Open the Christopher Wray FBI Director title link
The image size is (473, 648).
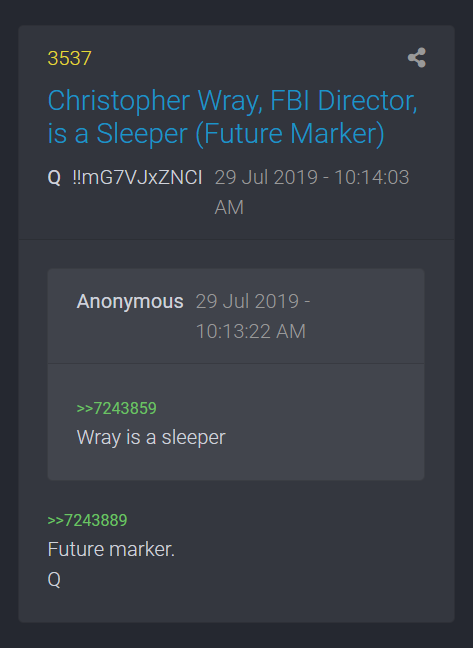click(233, 117)
